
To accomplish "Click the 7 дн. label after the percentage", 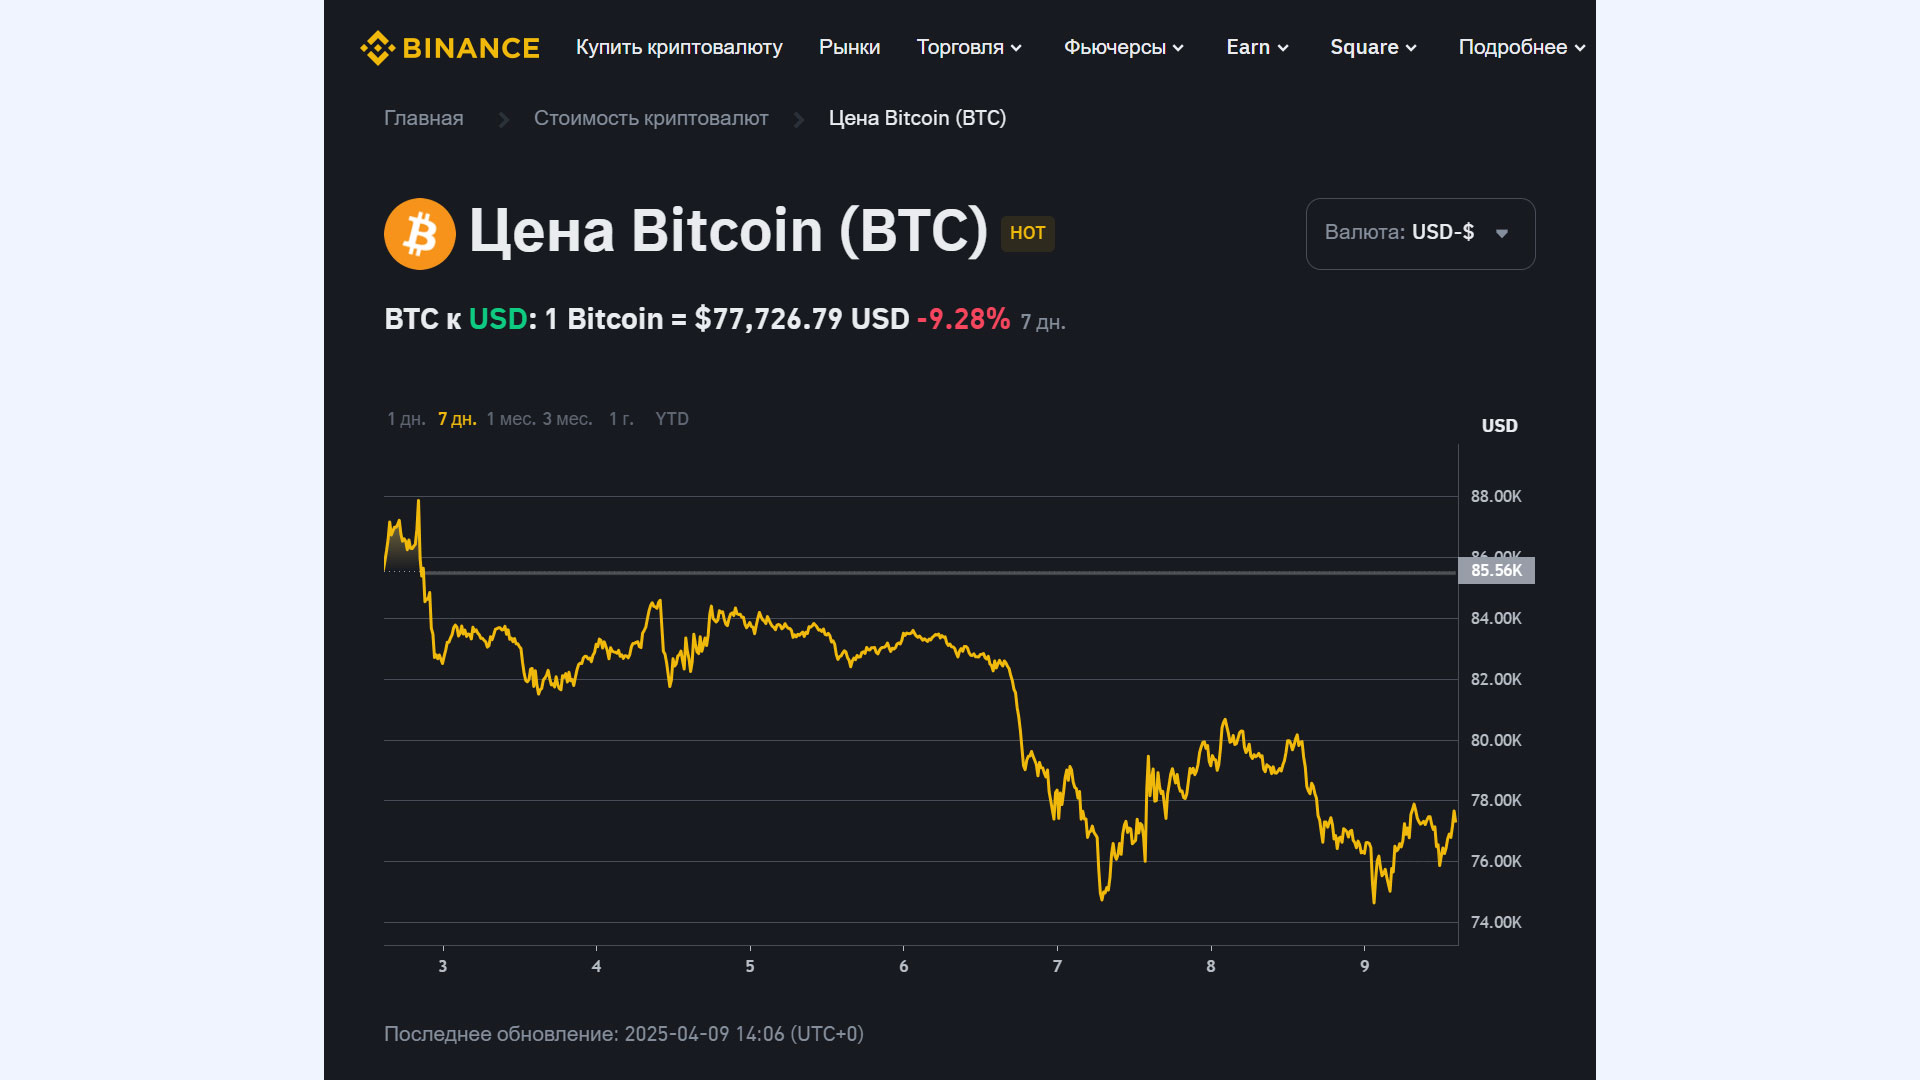I will click(x=1043, y=323).
